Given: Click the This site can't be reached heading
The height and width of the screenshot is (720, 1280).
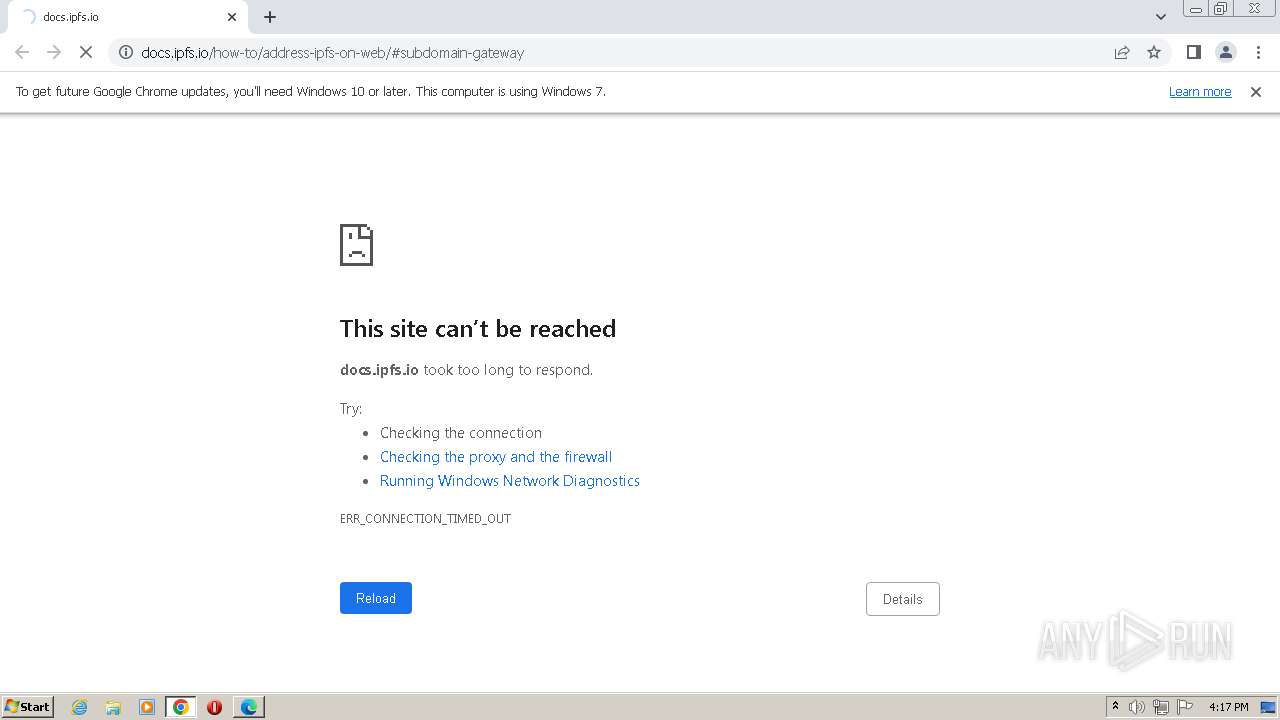Looking at the screenshot, I should pyautogui.click(x=478, y=329).
